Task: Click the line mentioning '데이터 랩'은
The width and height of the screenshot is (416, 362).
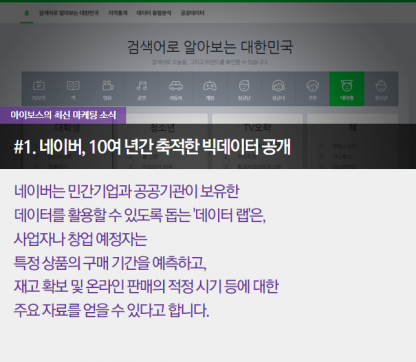Action: [x=140, y=215]
